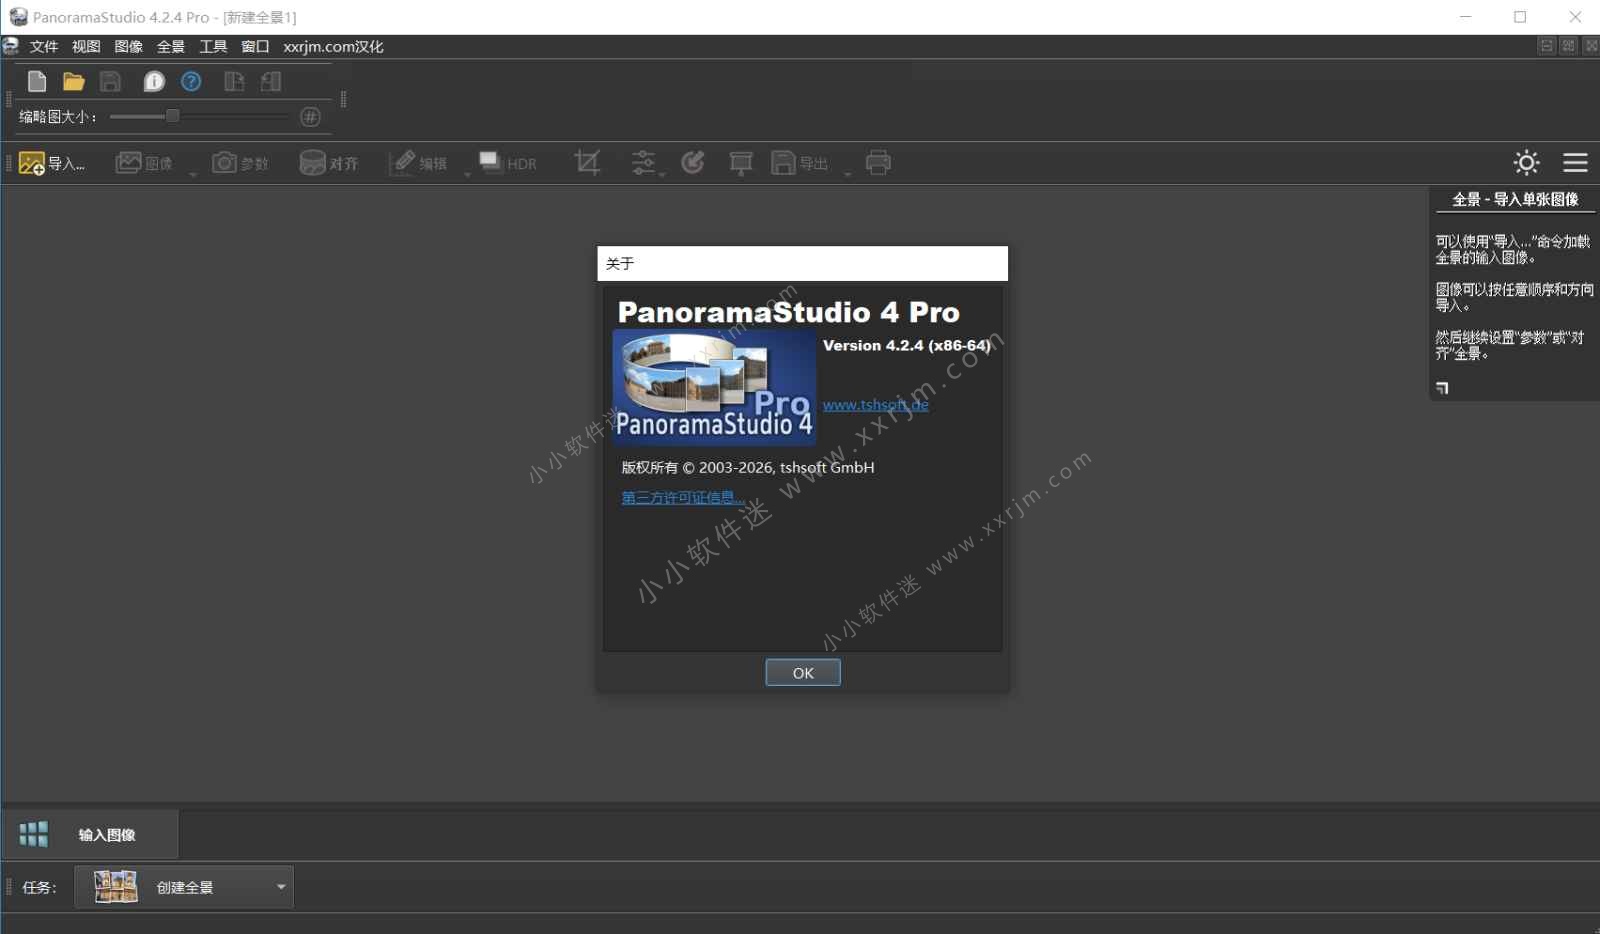
Task: Open the 第三方许可证信息 link
Action: pos(682,498)
